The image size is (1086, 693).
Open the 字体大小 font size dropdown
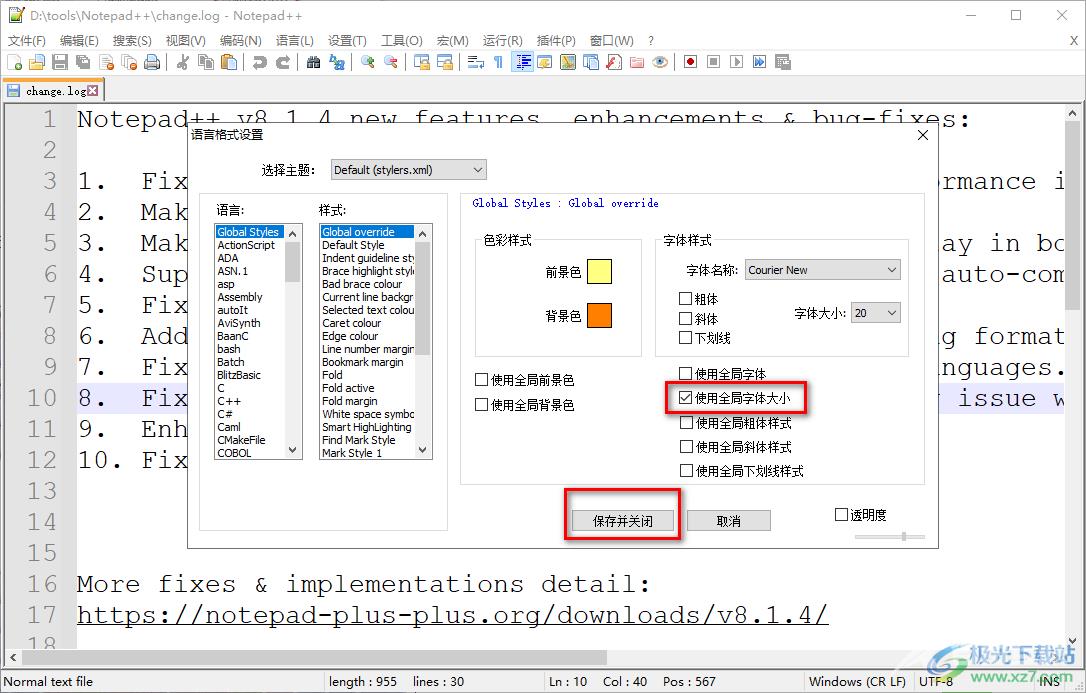tap(875, 313)
